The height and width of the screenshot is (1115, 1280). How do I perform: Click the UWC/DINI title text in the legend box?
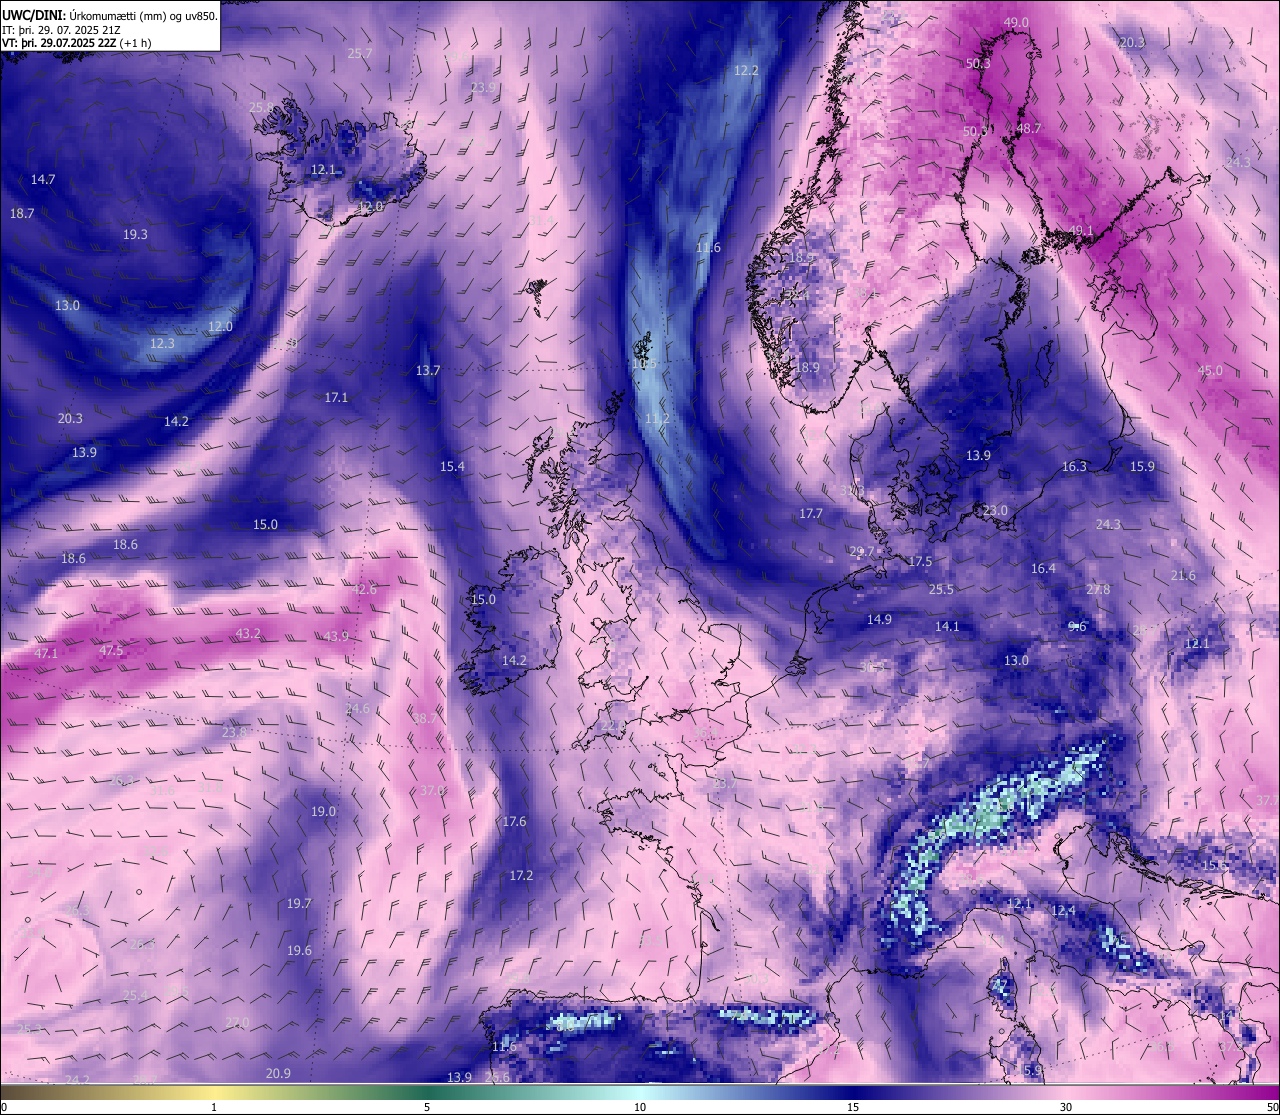(34, 15)
